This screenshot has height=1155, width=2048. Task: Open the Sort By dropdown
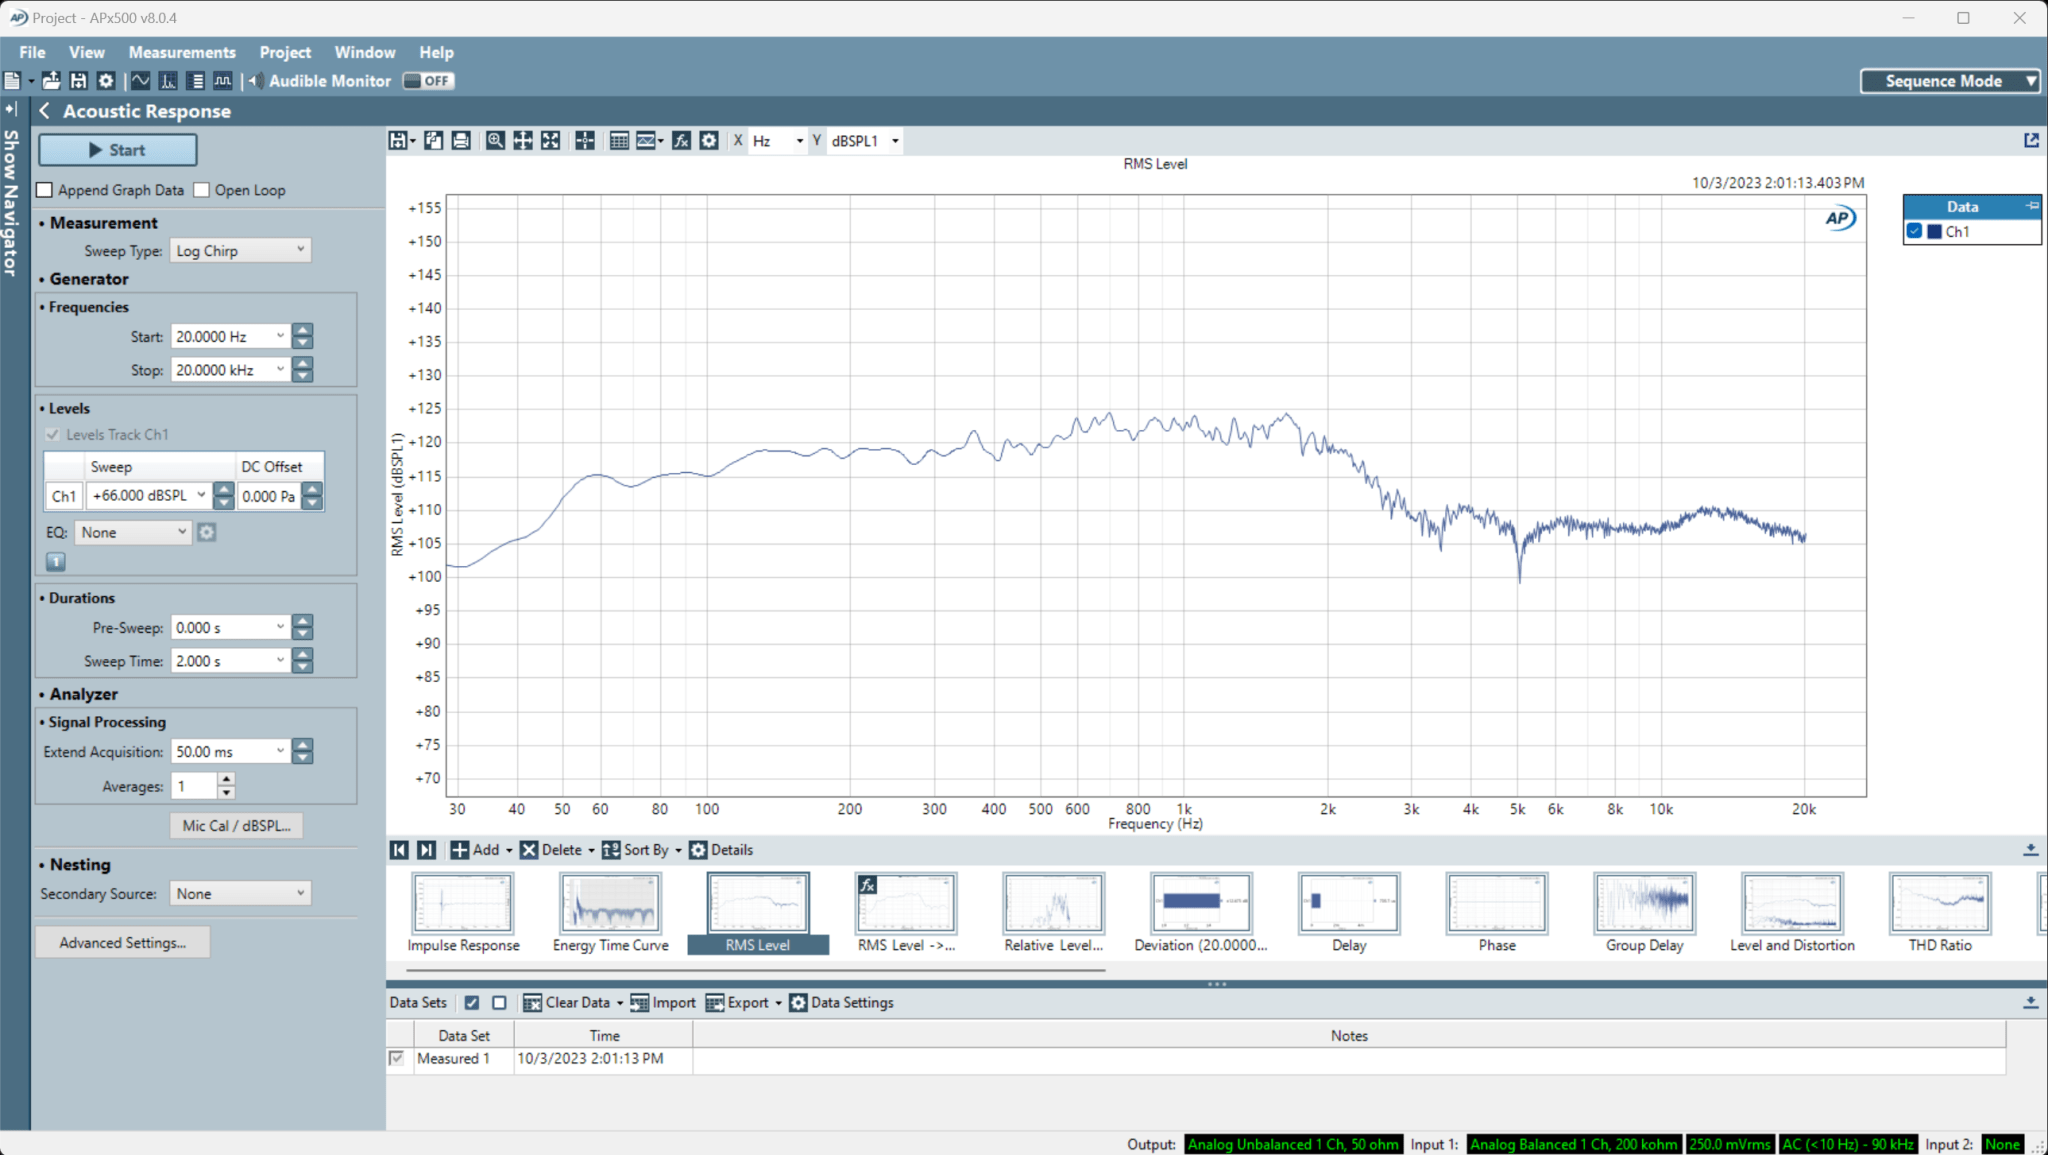pyautogui.click(x=642, y=850)
